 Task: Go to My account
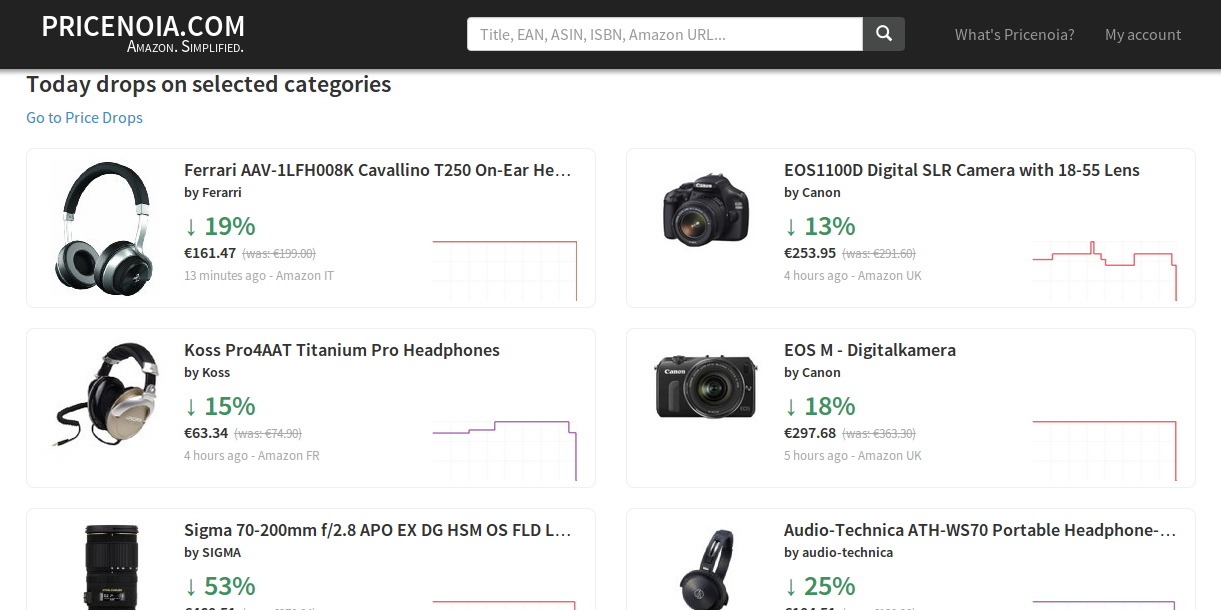(1143, 35)
